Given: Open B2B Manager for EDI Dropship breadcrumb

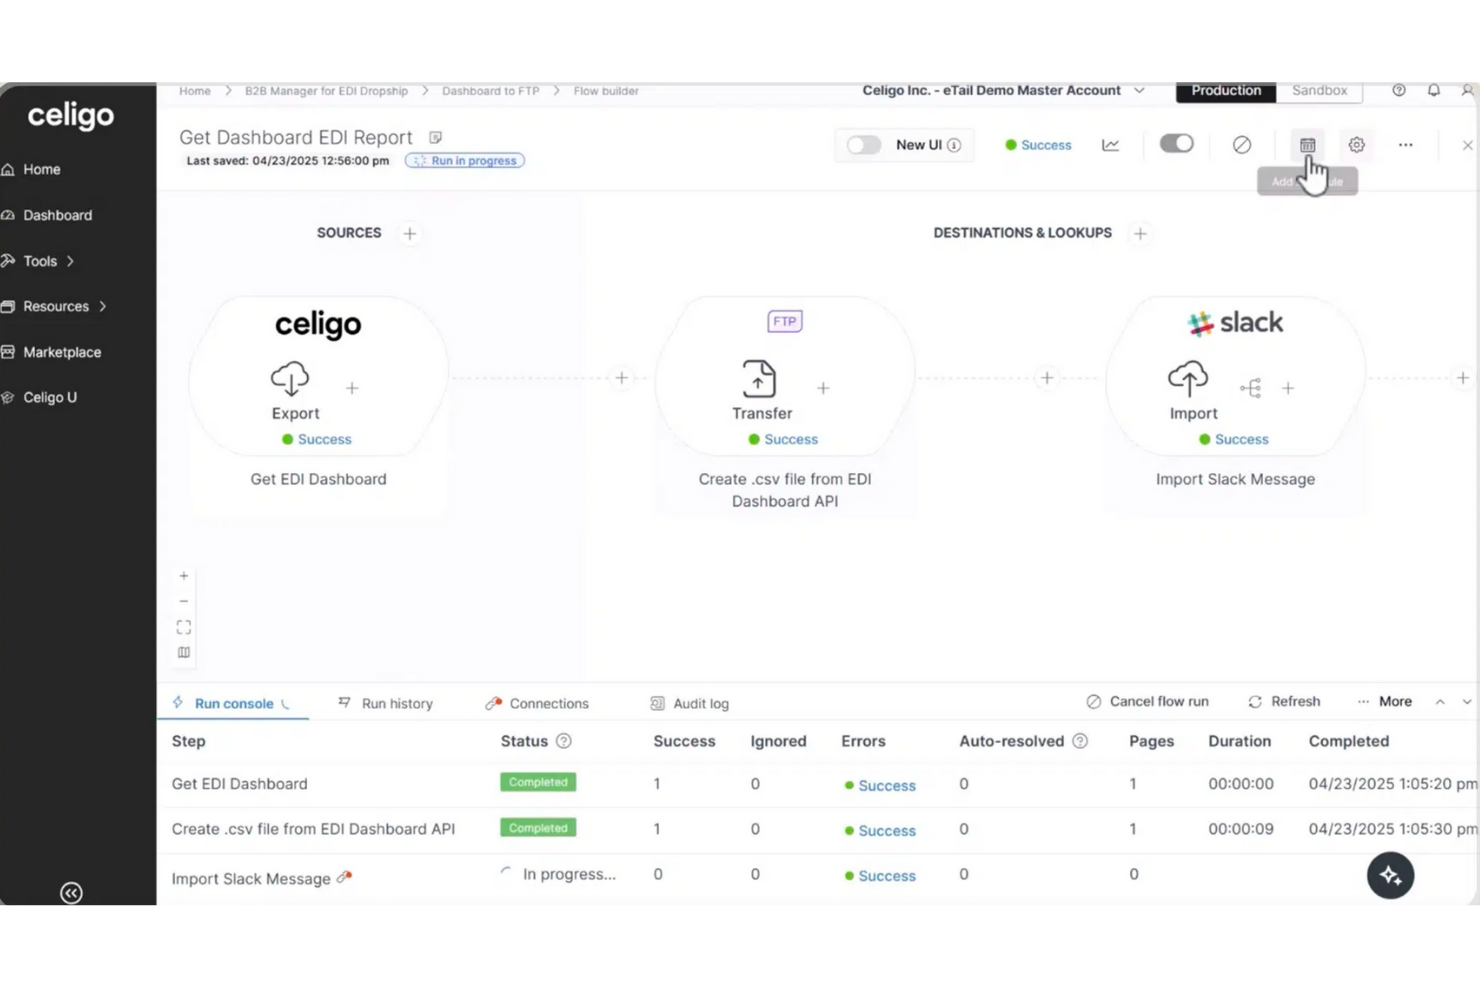Looking at the screenshot, I should click(326, 91).
